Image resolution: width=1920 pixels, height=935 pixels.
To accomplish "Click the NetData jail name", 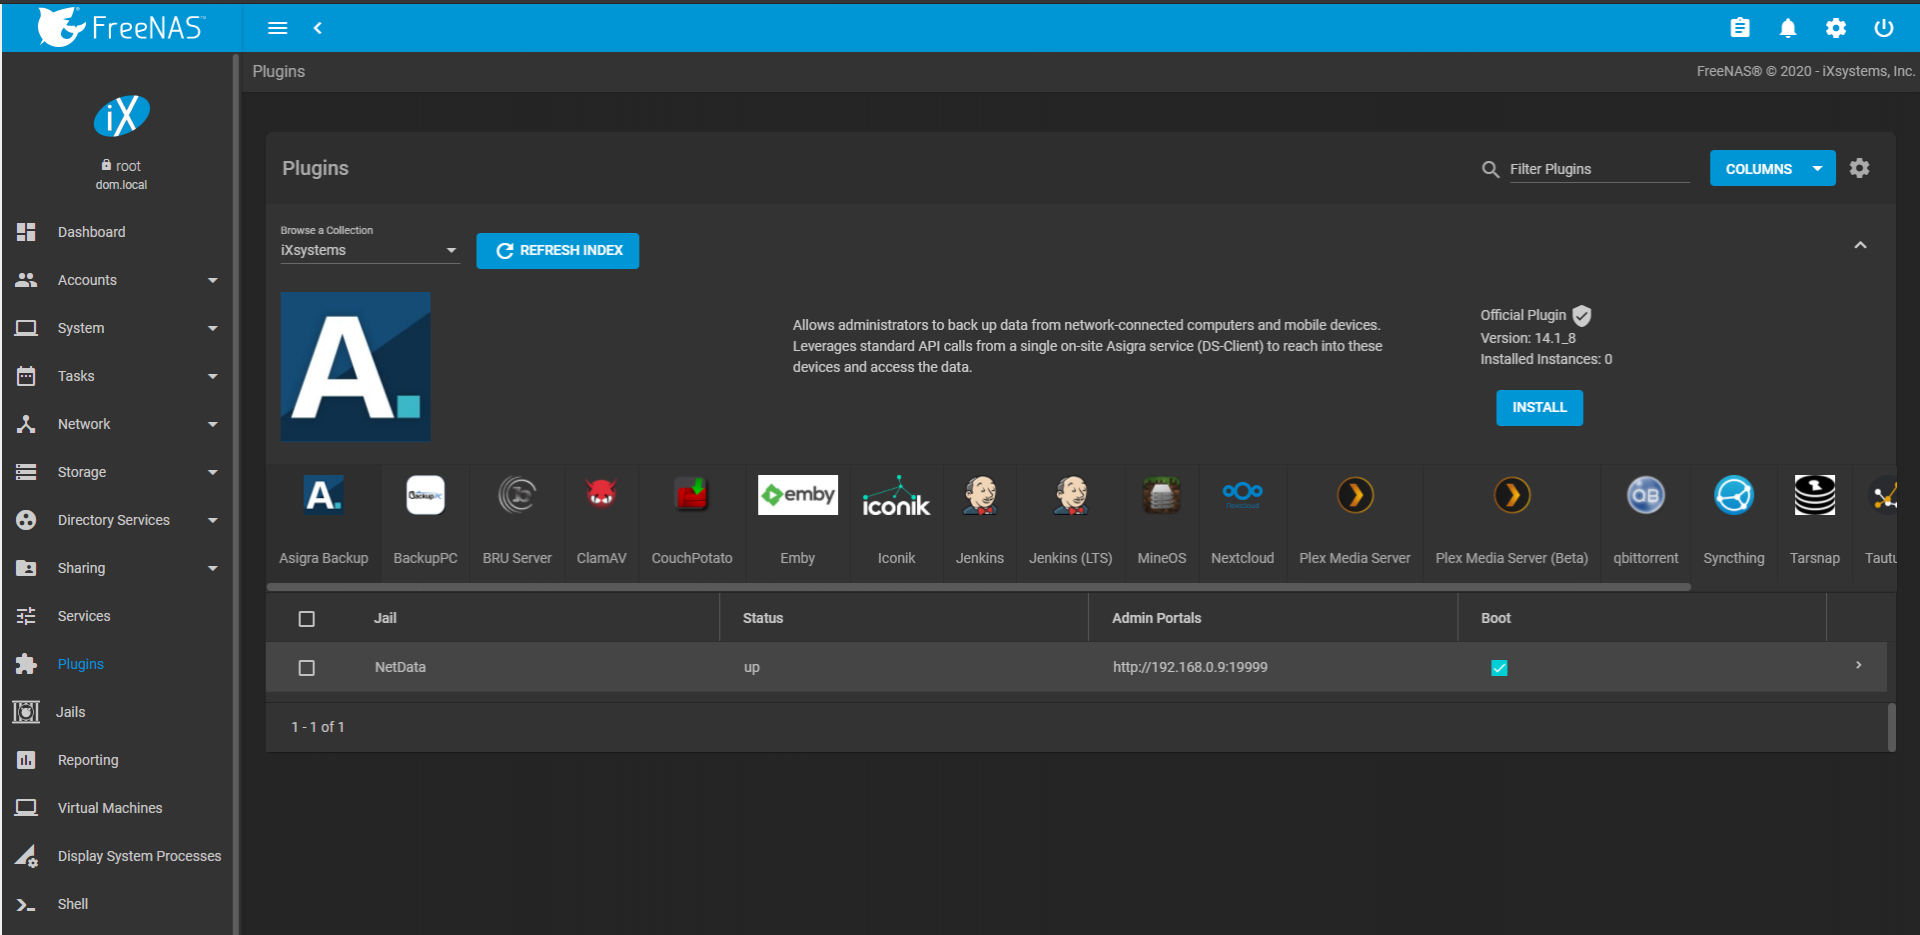I will click(x=400, y=667).
